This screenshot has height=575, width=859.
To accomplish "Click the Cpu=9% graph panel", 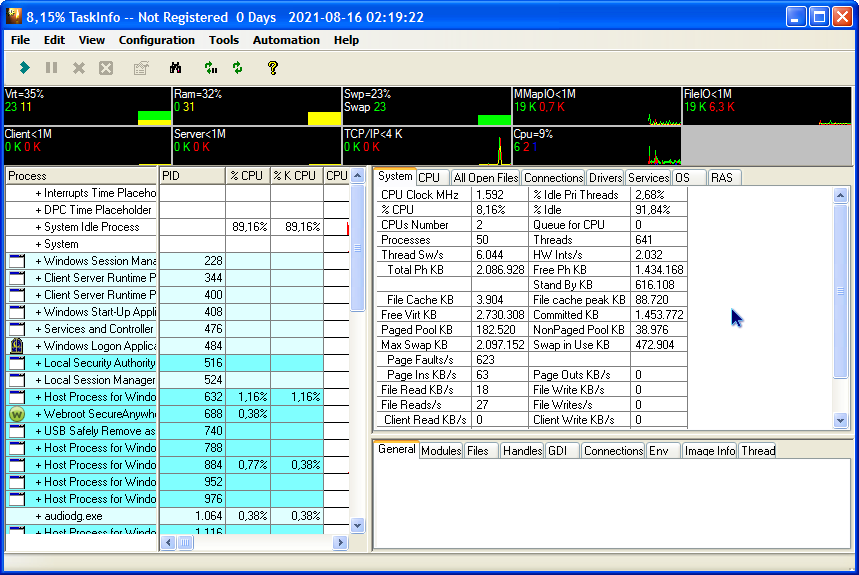I will (x=597, y=146).
